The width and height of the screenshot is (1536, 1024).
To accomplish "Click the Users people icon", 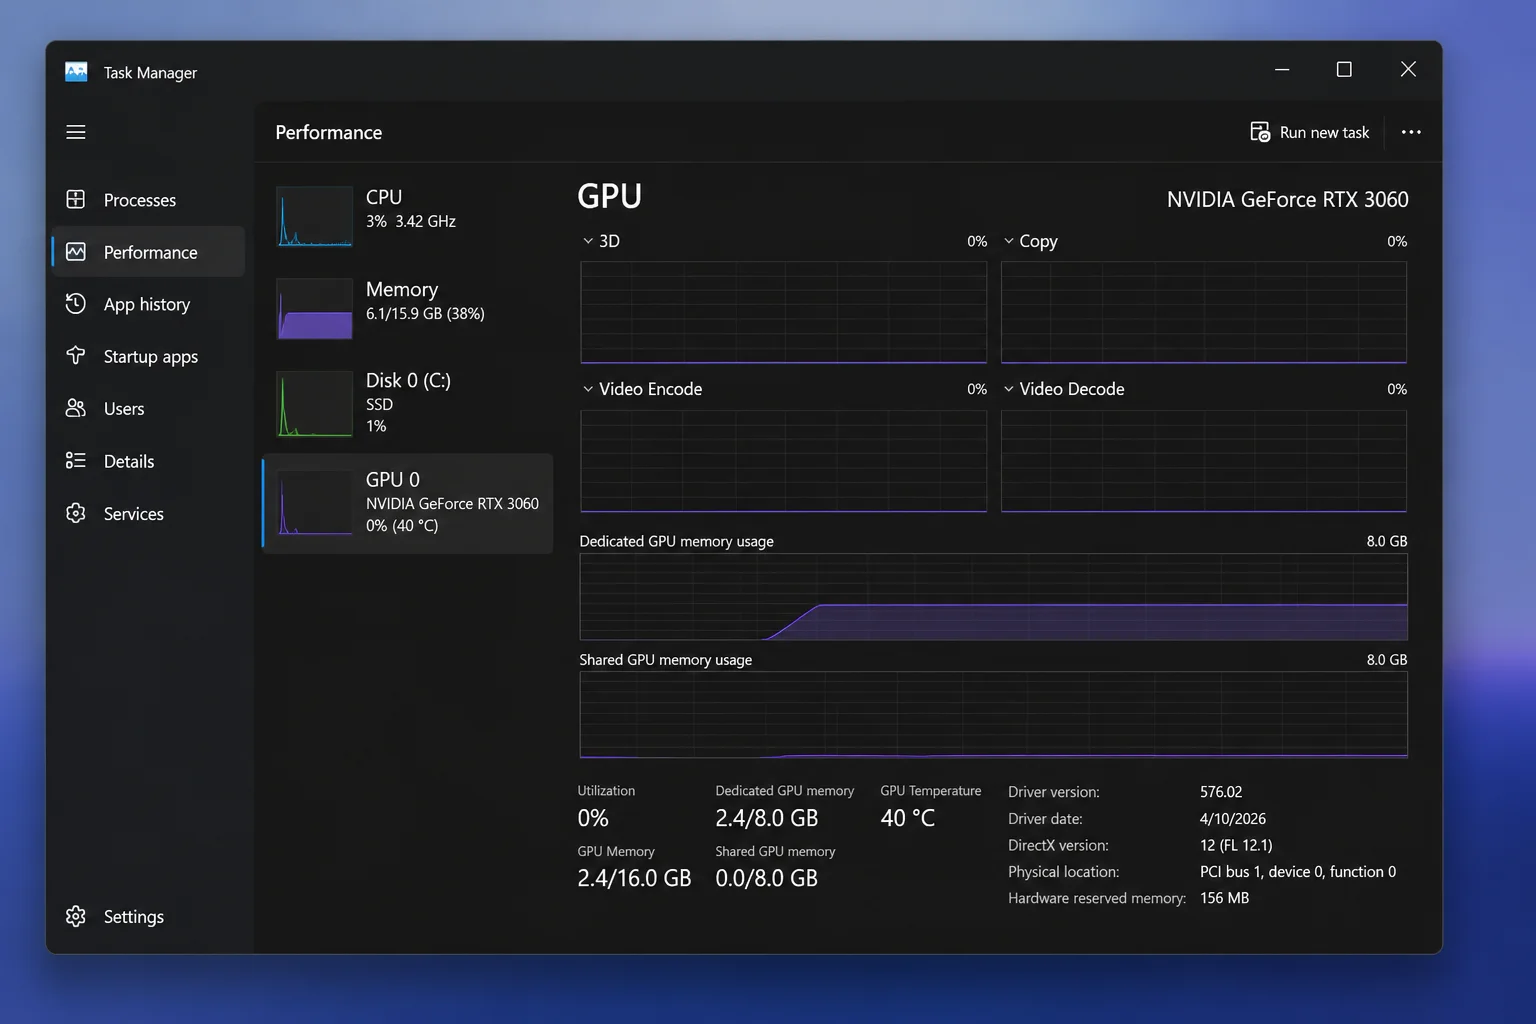I will [x=76, y=408].
